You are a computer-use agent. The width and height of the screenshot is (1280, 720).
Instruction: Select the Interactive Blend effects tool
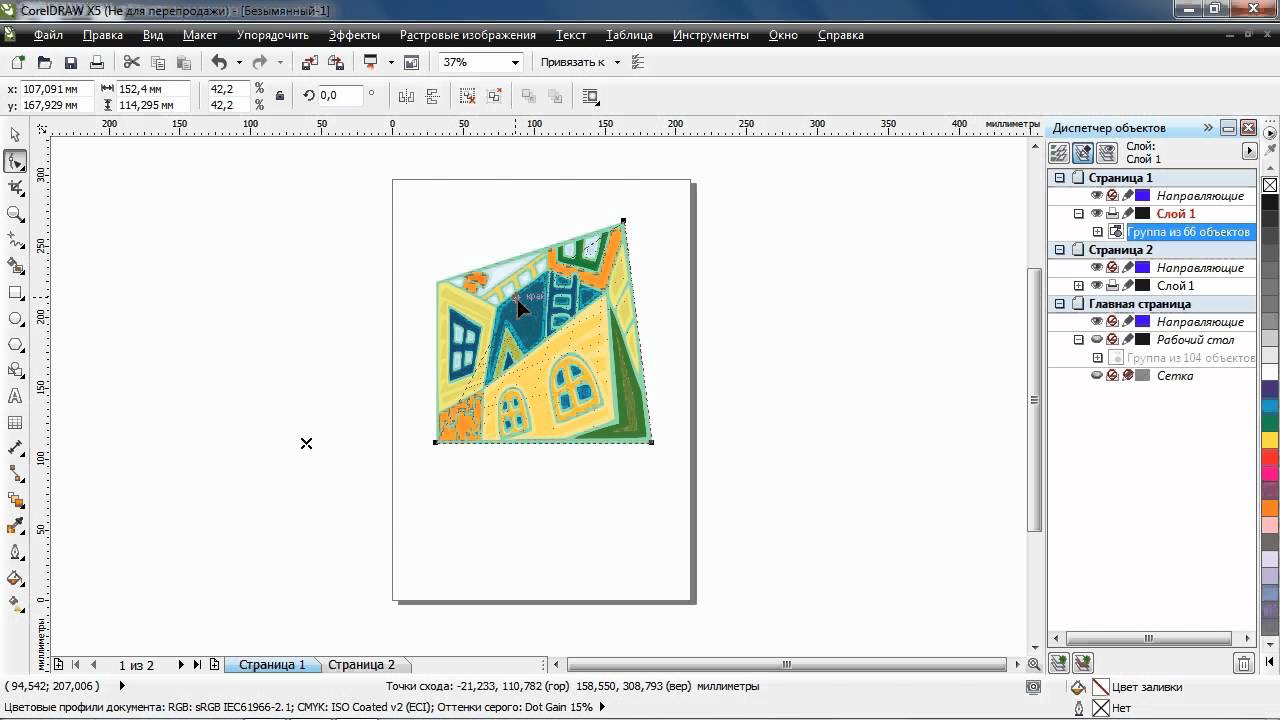(15, 500)
